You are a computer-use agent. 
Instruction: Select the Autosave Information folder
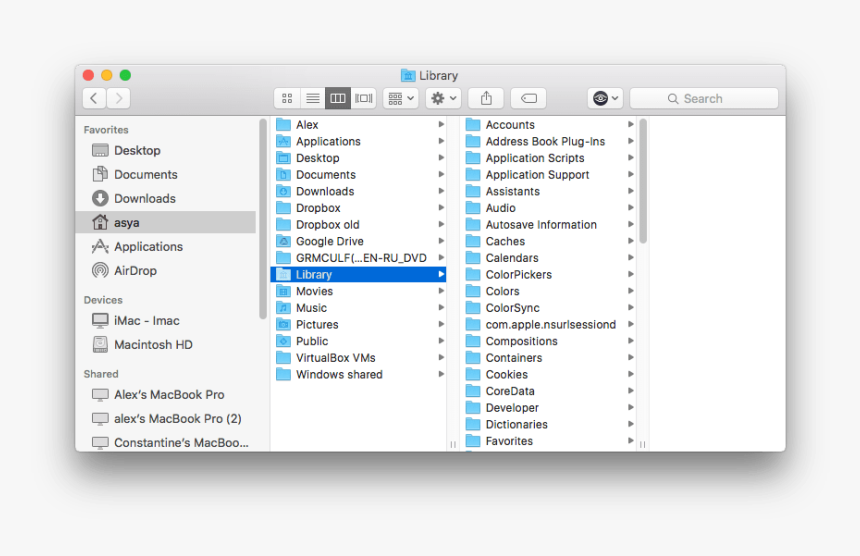[548, 225]
